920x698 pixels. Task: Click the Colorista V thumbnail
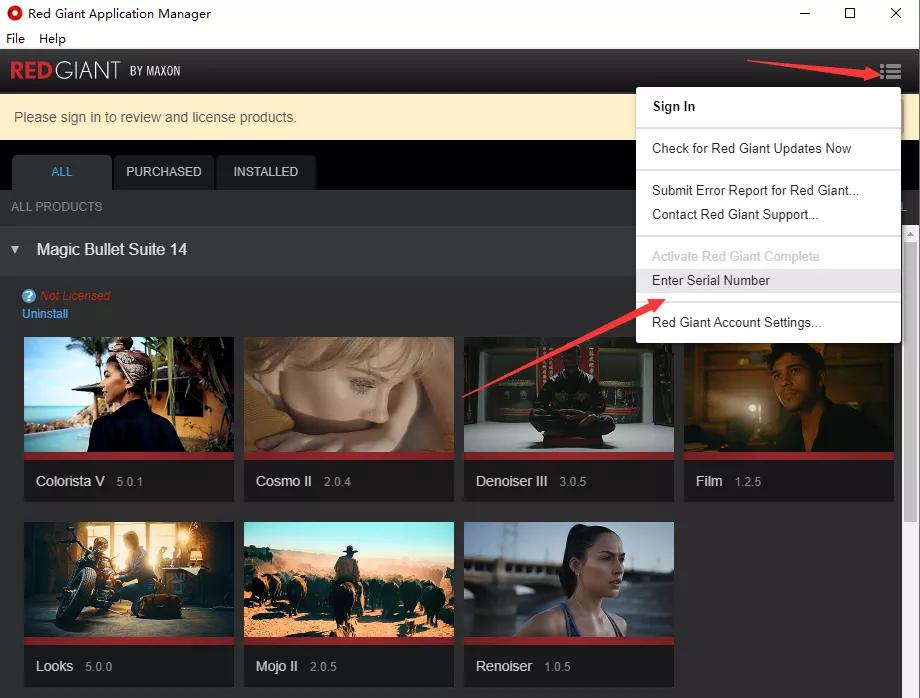129,395
